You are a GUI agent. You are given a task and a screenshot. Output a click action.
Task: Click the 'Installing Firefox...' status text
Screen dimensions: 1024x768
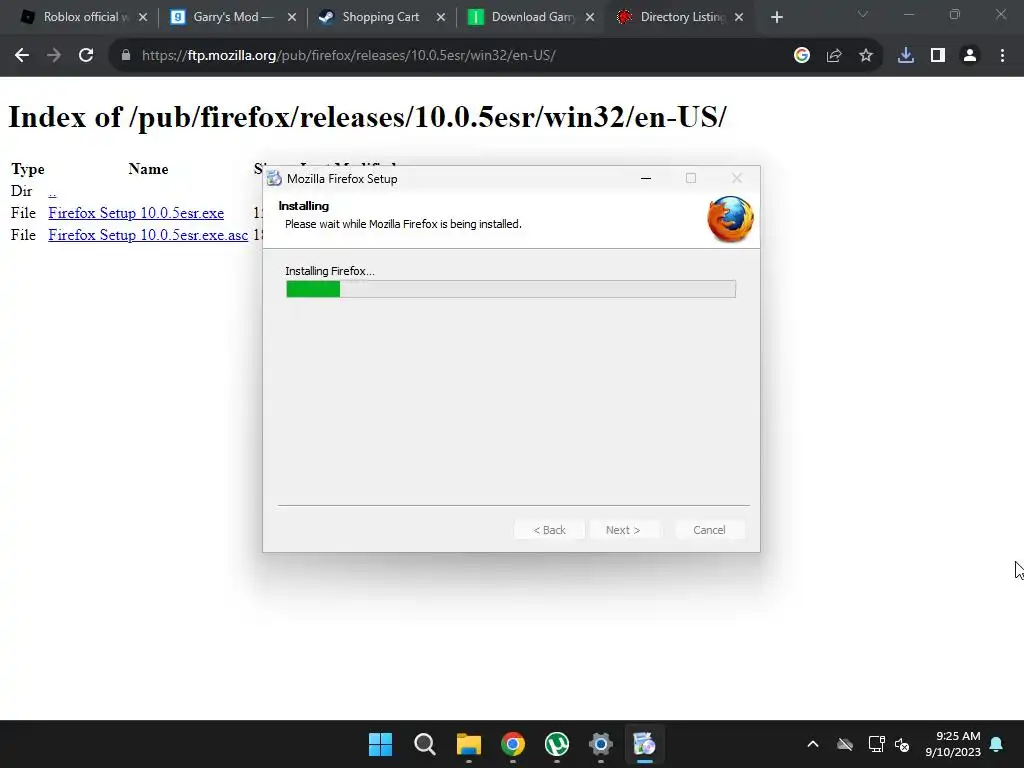point(330,271)
